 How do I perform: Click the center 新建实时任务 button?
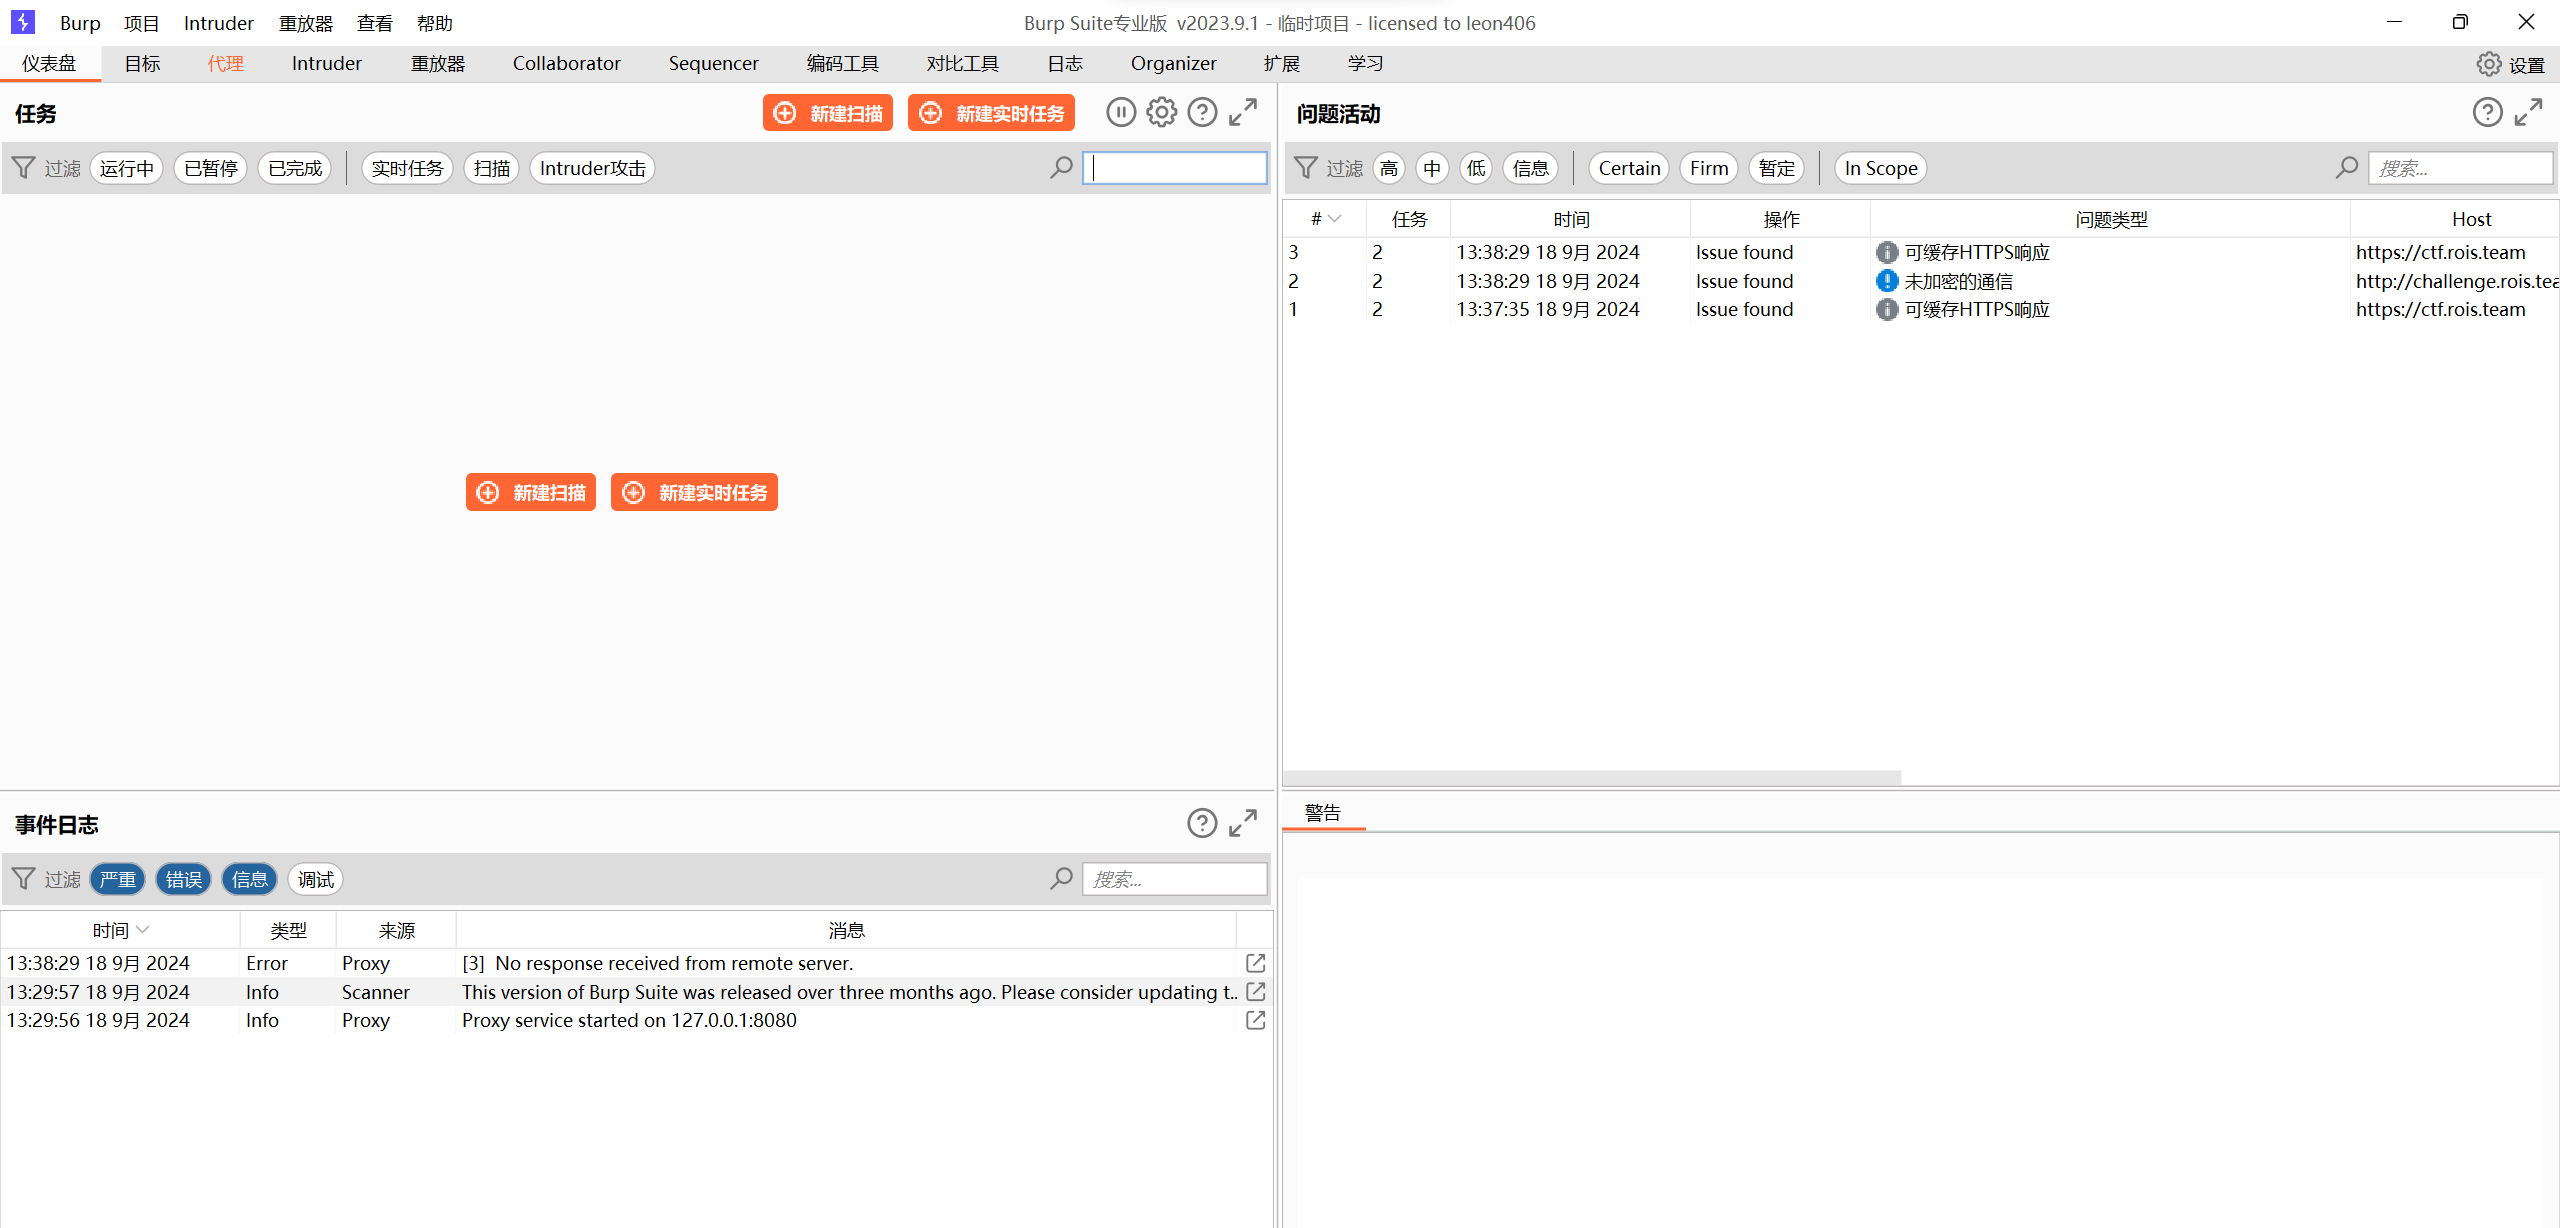[x=694, y=493]
